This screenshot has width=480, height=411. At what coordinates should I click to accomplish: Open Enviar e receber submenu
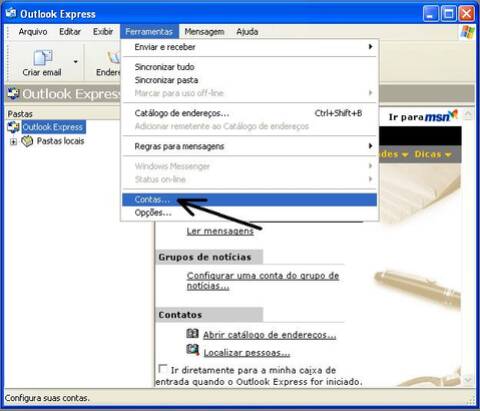249,47
